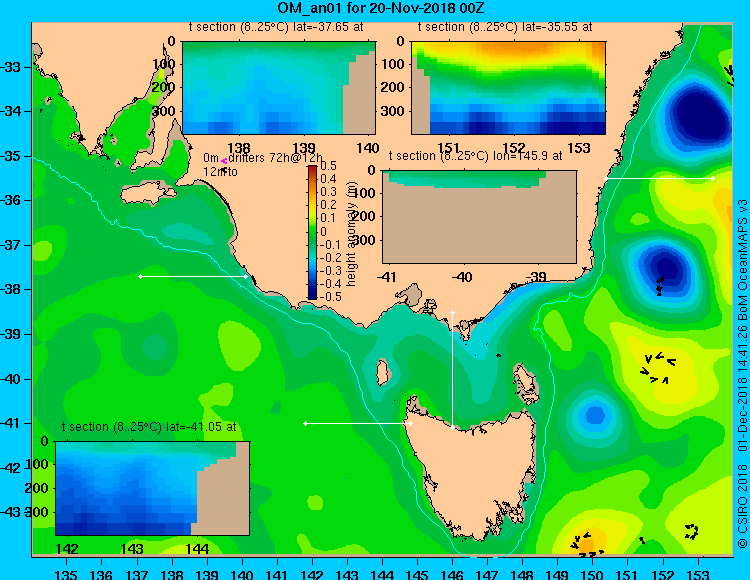
Task: Click the 0.5 value on the colorbar
Action: (329, 166)
